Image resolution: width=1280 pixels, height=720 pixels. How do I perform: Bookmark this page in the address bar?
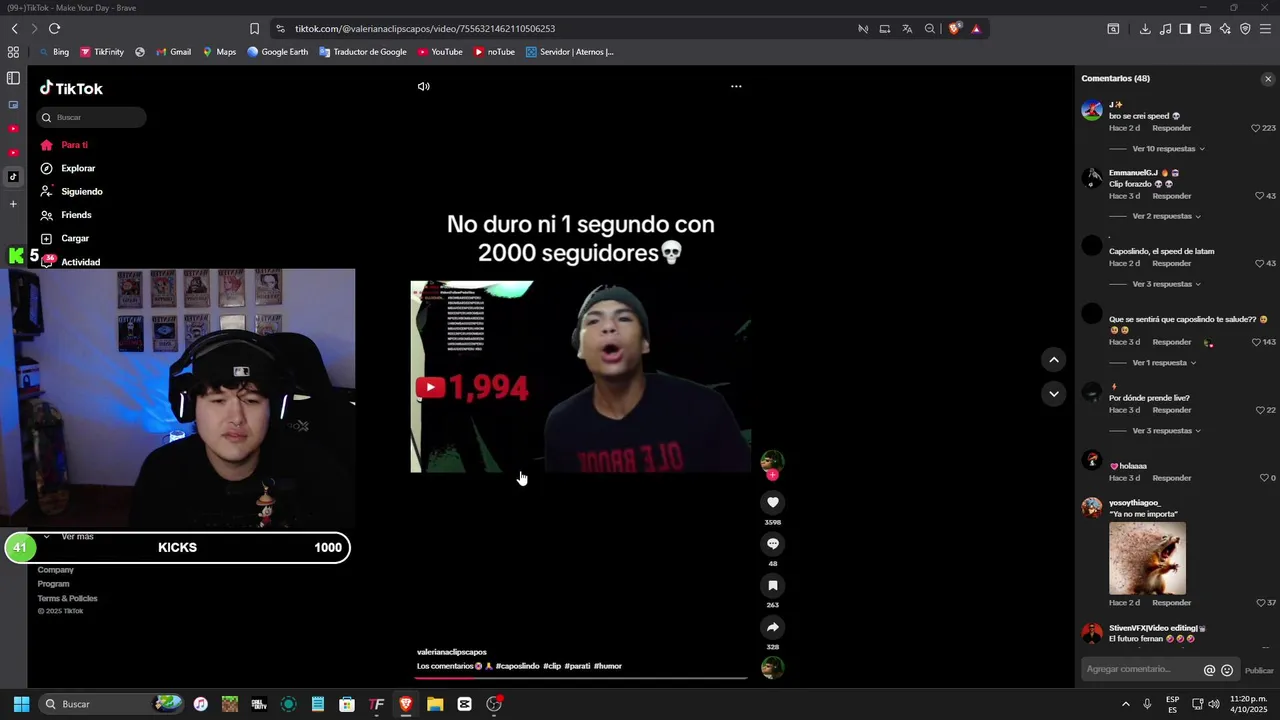tap(254, 29)
